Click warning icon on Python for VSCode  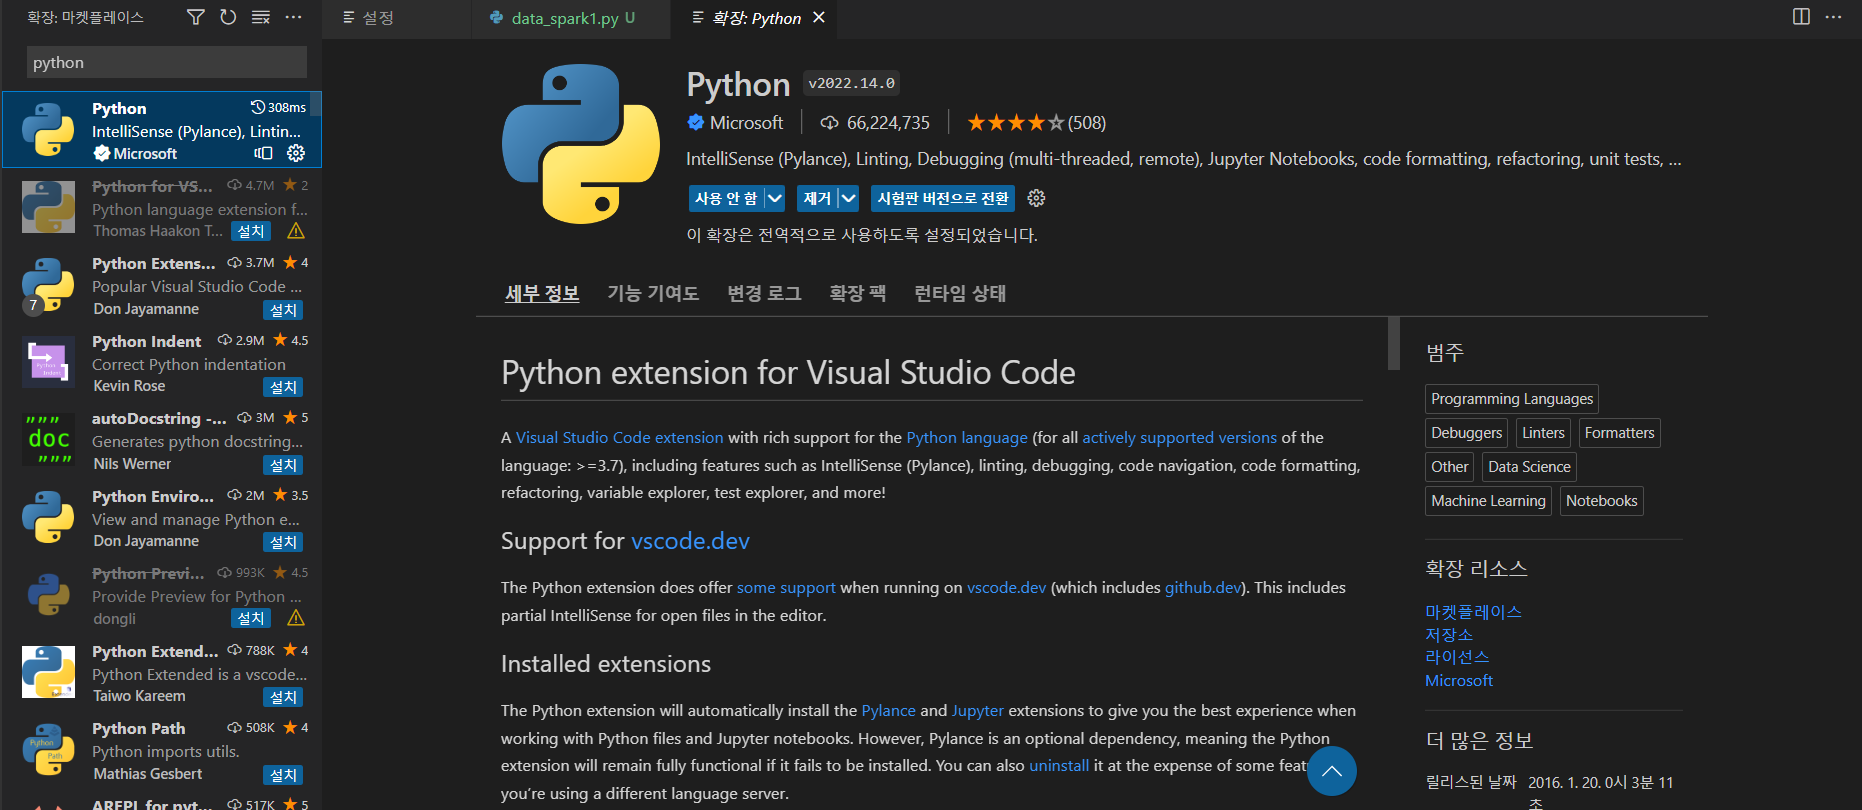(296, 231)
